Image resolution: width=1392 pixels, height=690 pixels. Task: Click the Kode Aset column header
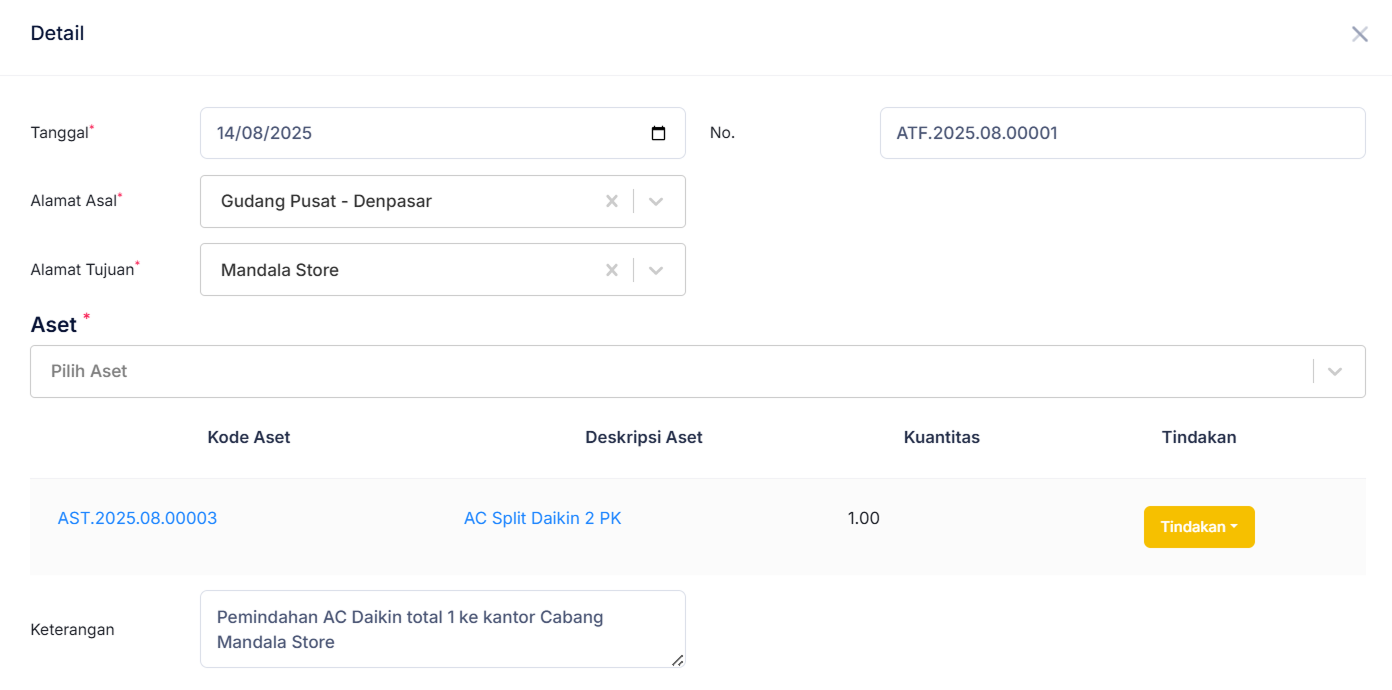[x=249, y=437]
